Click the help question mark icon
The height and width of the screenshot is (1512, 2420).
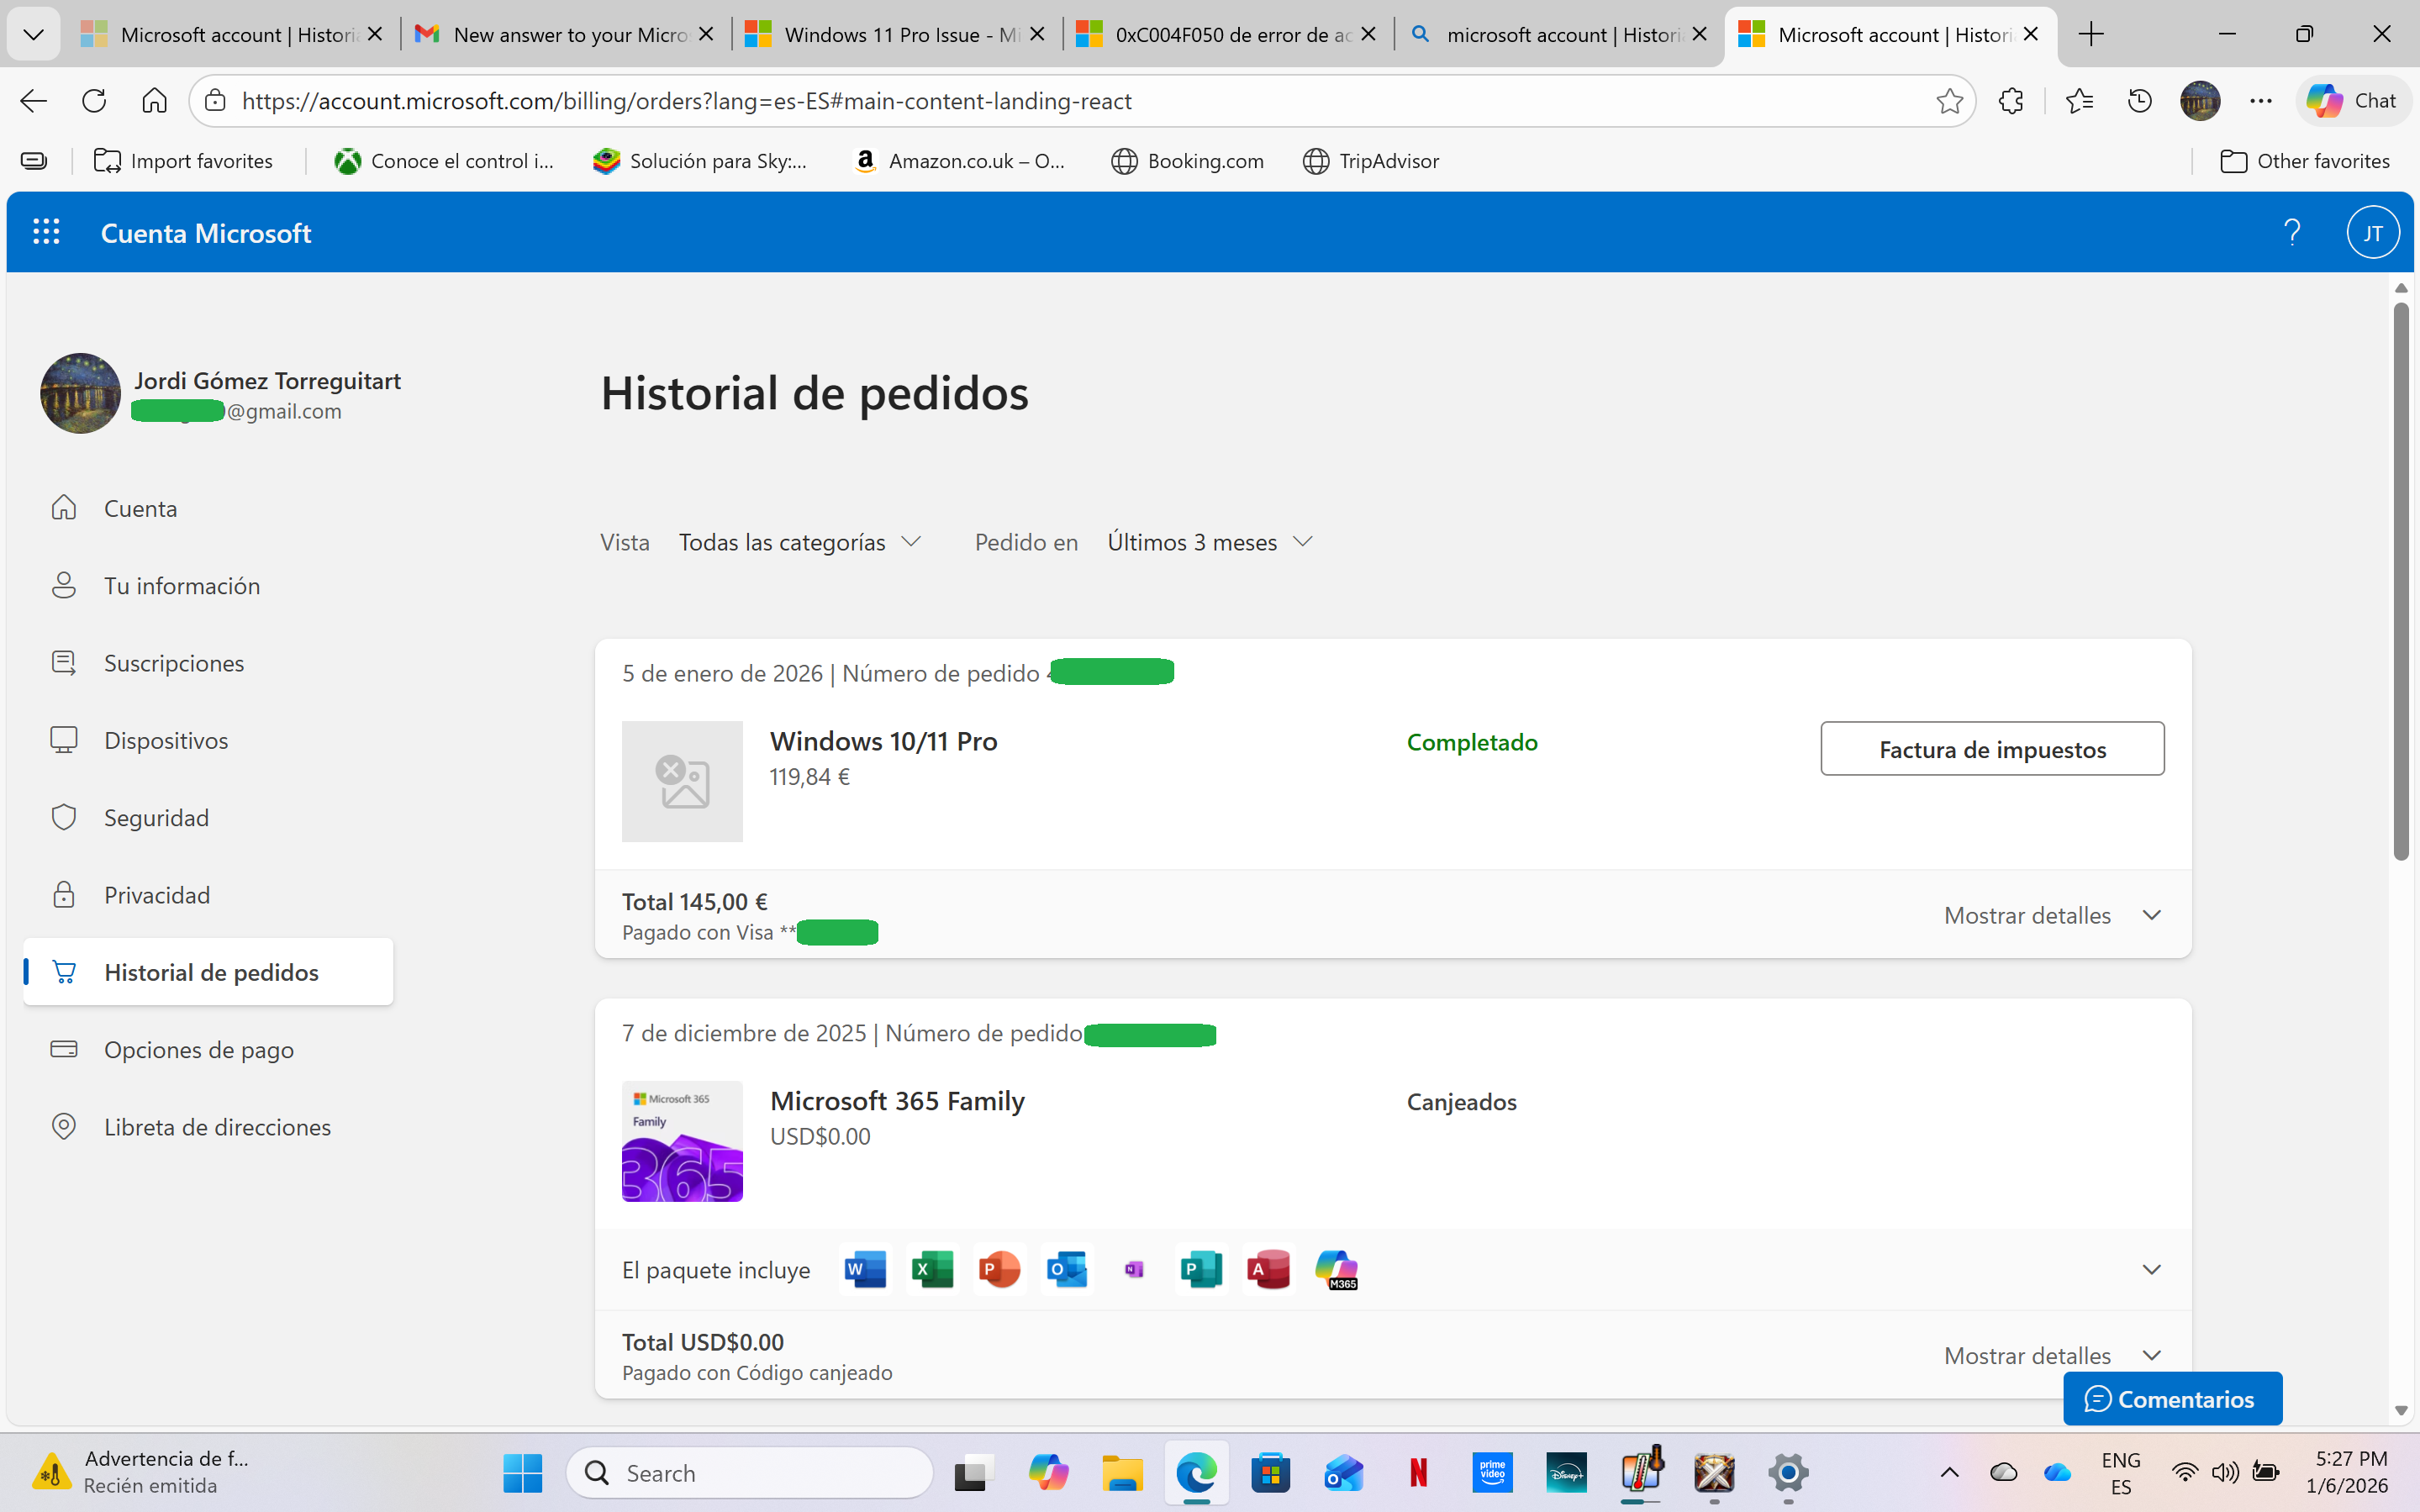coord(2292,232)
